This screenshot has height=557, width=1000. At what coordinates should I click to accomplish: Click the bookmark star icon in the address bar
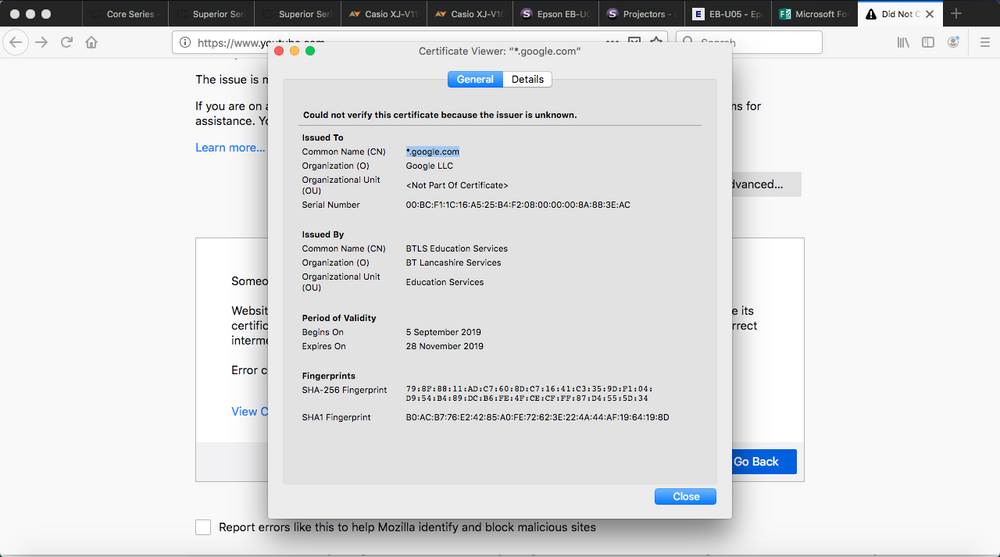(656, 43)
